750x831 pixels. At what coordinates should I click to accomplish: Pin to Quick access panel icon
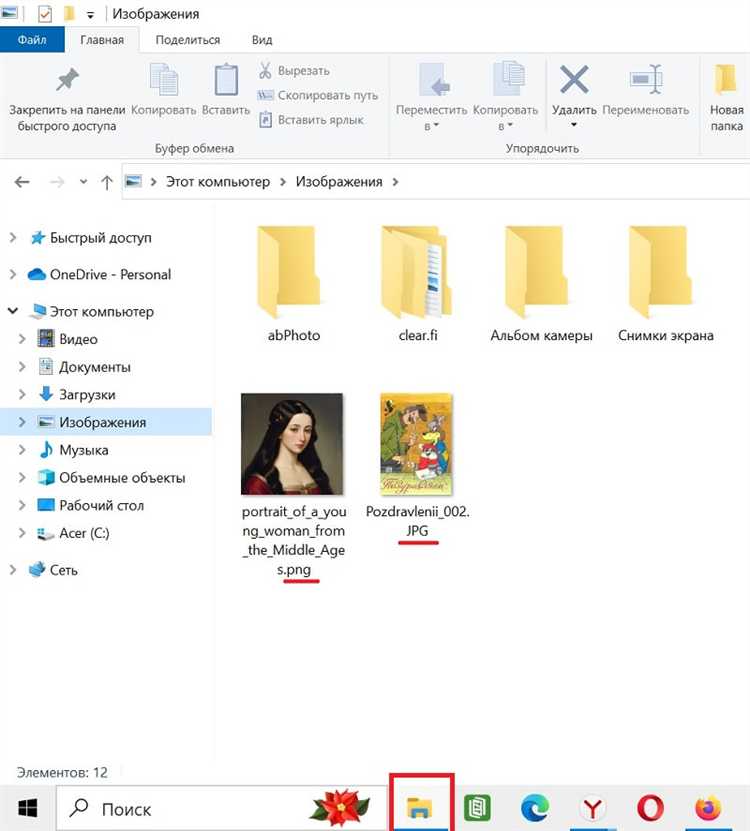67,81
